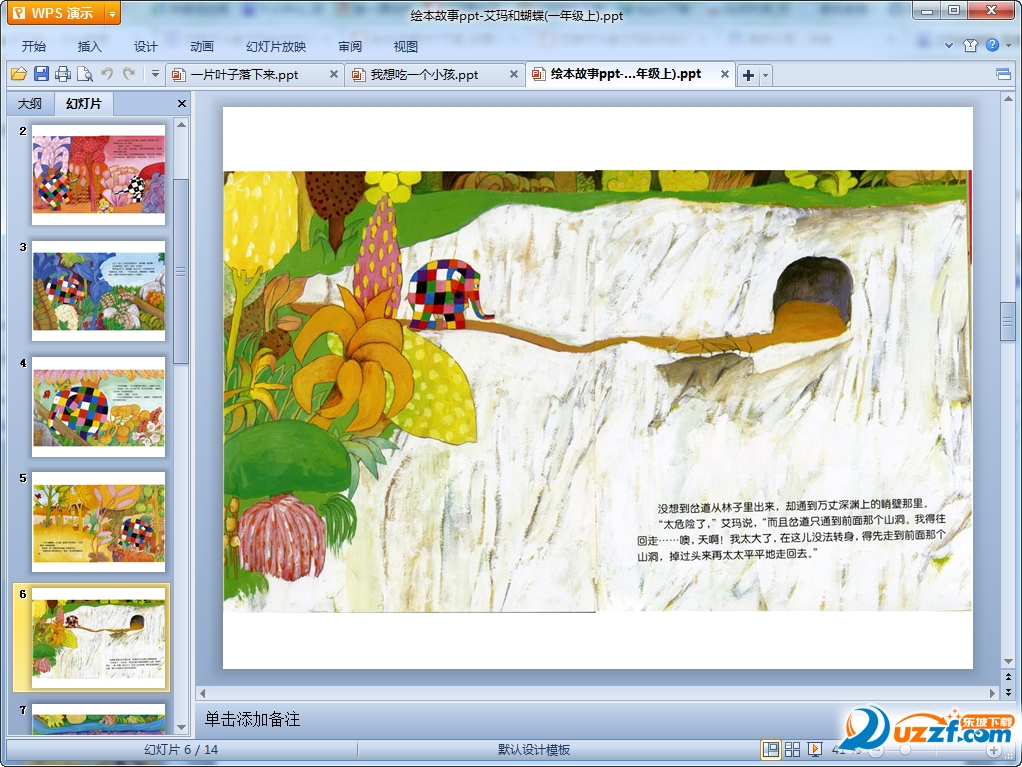Select slide 3 thumbnail
This screenshot has height=767, width=1022.
(x=98, y=291)
